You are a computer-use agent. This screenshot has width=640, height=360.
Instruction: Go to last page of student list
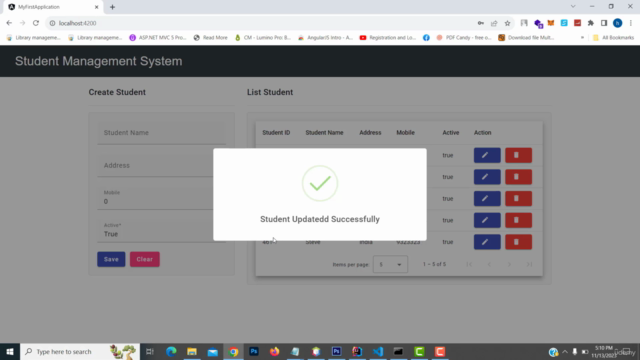click(529, 264)
